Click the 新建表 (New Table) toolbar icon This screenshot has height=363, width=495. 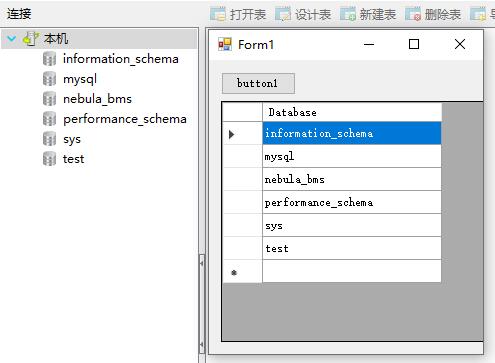pyautogui.click(x=348, y=14)
